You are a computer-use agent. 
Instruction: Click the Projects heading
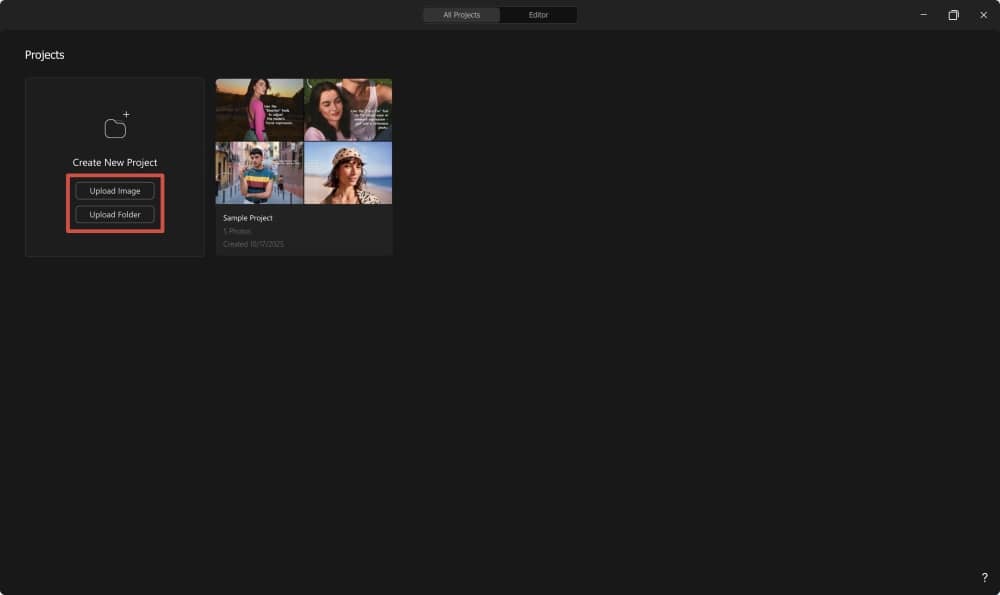44,55
